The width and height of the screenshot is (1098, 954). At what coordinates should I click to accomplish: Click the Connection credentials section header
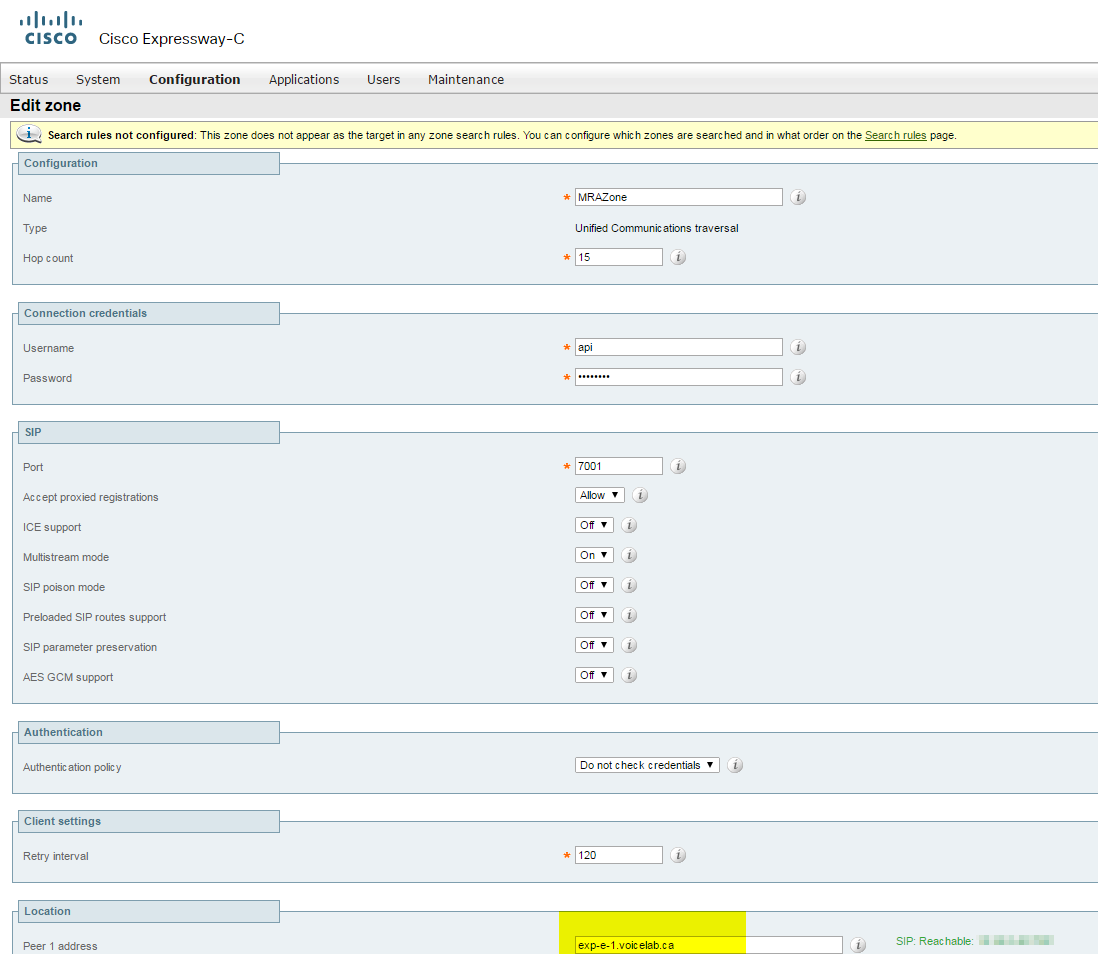pyautogui.click(x=148, y=313)
